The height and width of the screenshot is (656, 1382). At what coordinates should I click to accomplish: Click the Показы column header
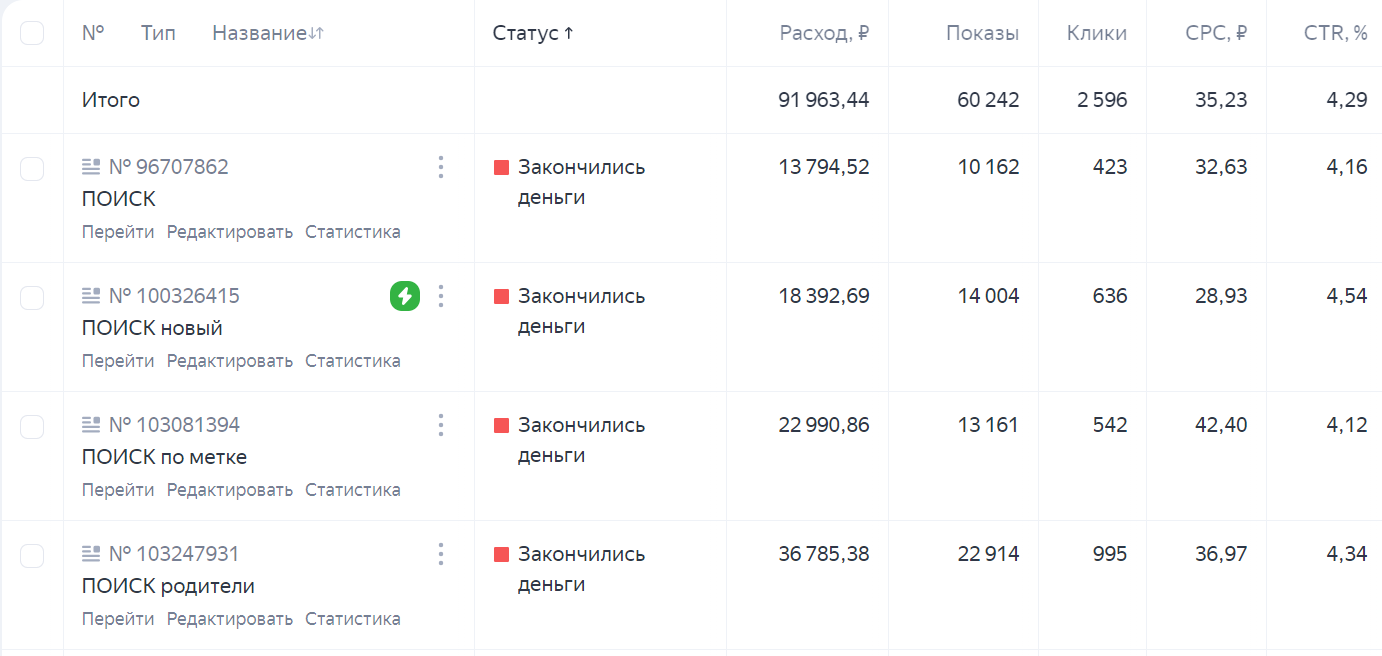click(x=982, y=33)
